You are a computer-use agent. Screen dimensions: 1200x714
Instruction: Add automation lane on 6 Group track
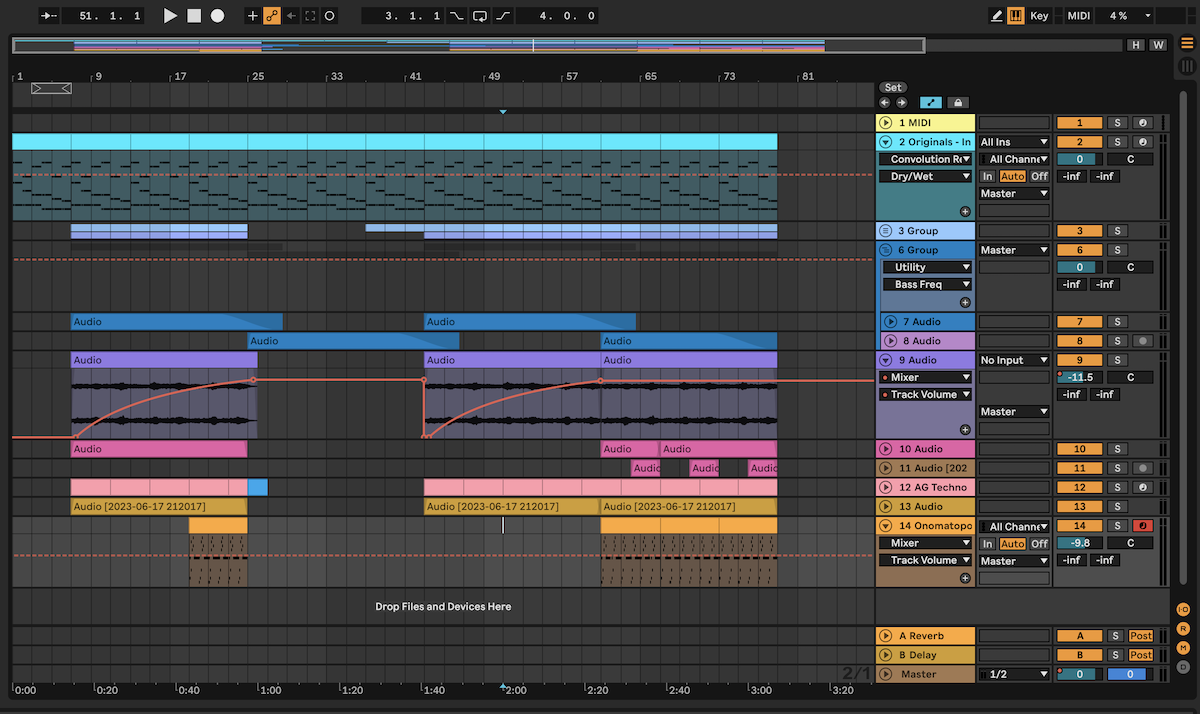965,302
